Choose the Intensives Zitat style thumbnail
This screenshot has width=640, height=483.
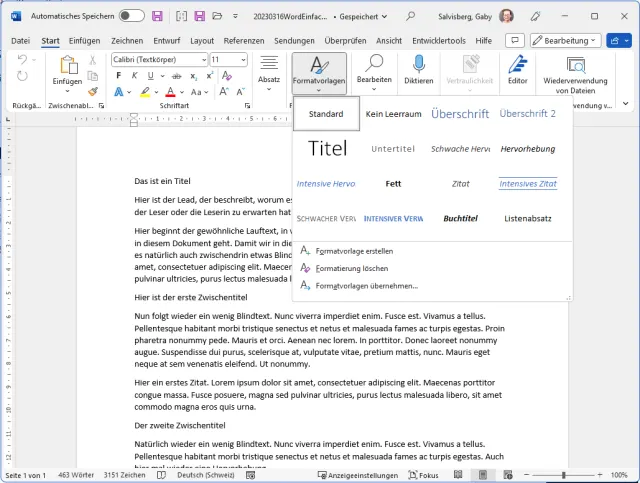[528, 184]
